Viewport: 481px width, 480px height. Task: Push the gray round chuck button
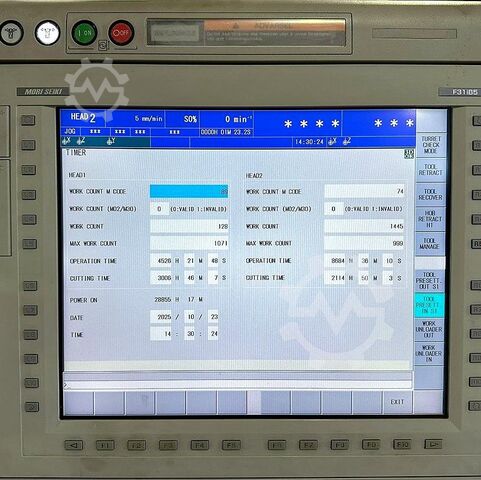tap(11, 32)
